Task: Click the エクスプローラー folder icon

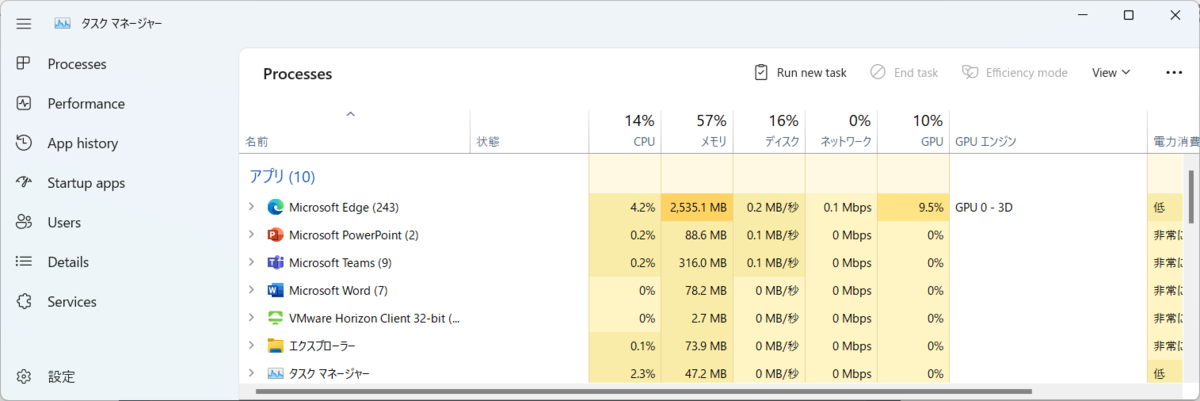Action: coord(276,346)
